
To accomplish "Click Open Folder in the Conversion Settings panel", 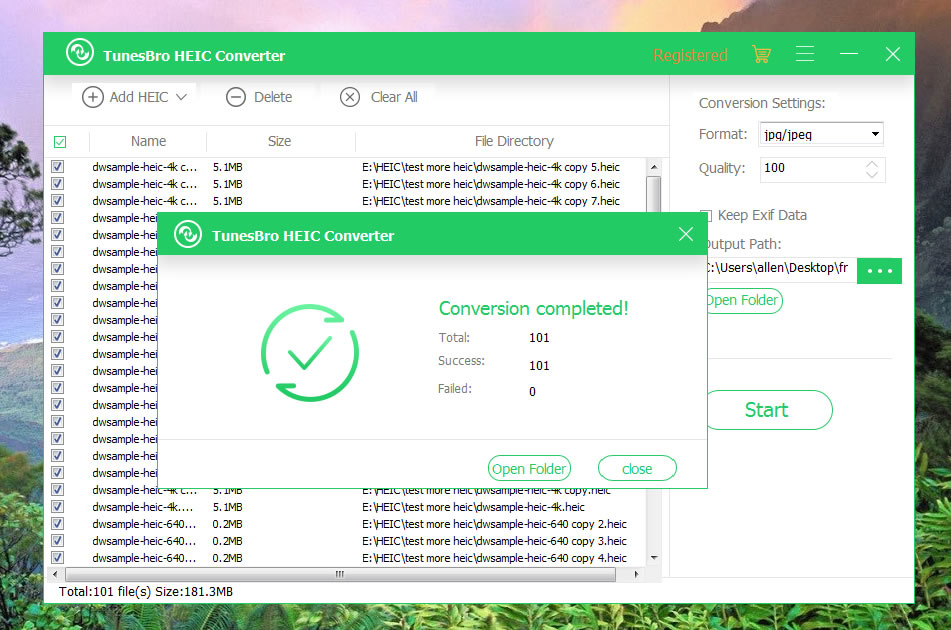I will (x=744, y=301).
